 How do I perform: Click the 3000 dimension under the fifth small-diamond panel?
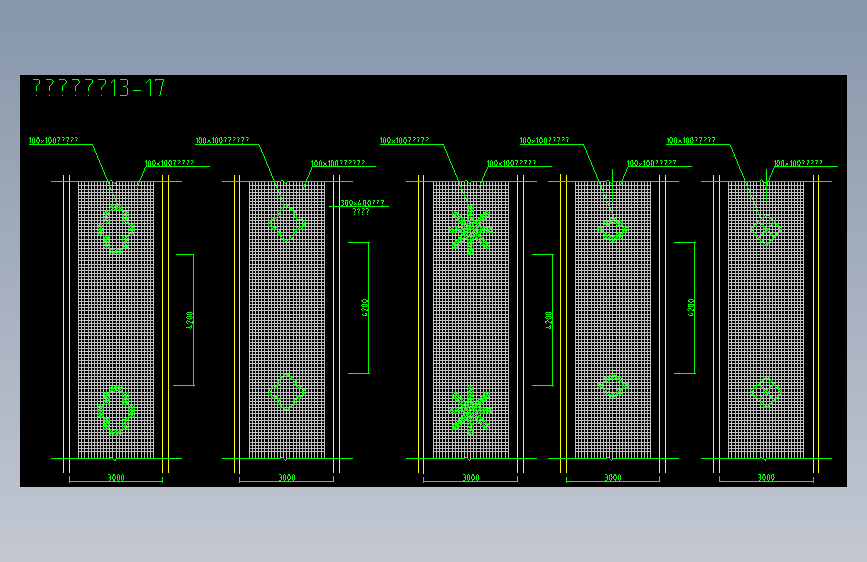[x=766, y=477]
